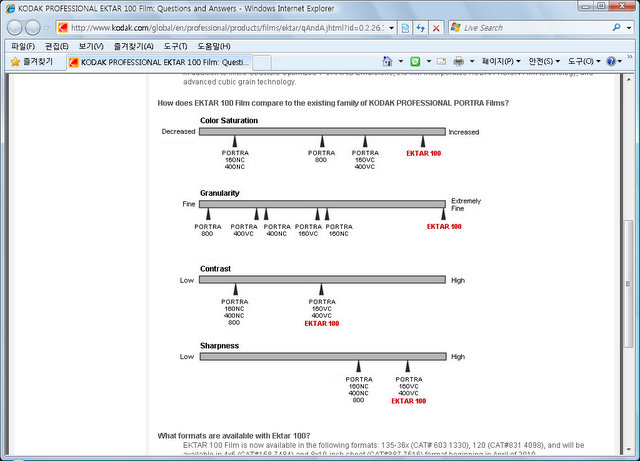Click the scrollbar down arrow
The height and width of the screenshot is (461, 640).
tap(629, 449)
